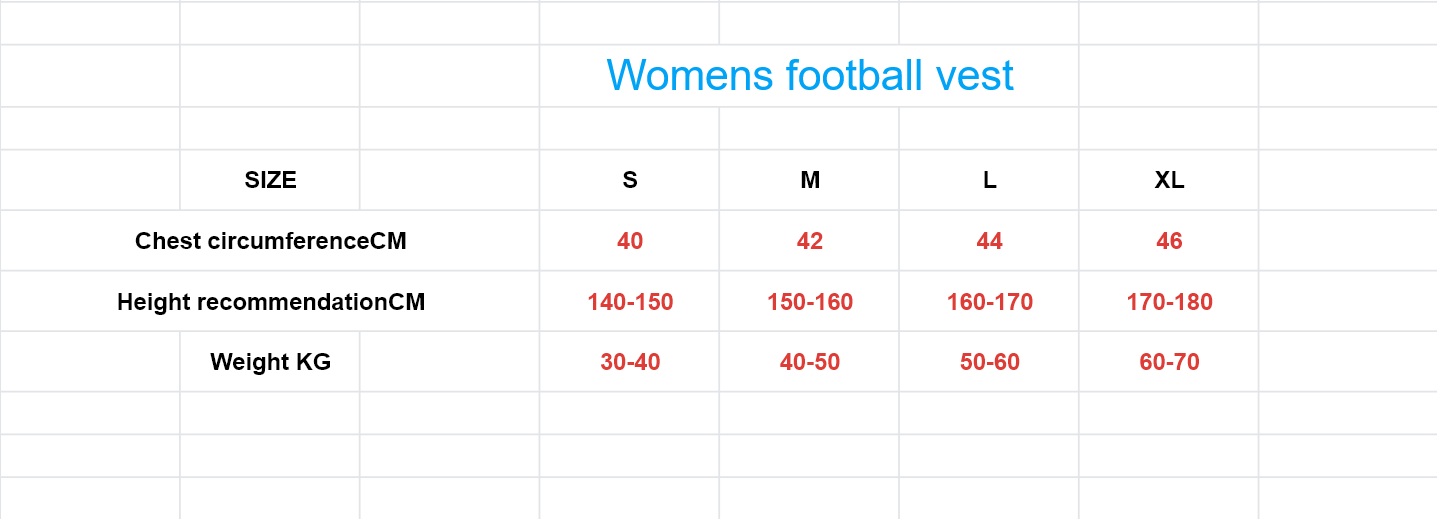Click chest value 40 cell

(629, 241)
